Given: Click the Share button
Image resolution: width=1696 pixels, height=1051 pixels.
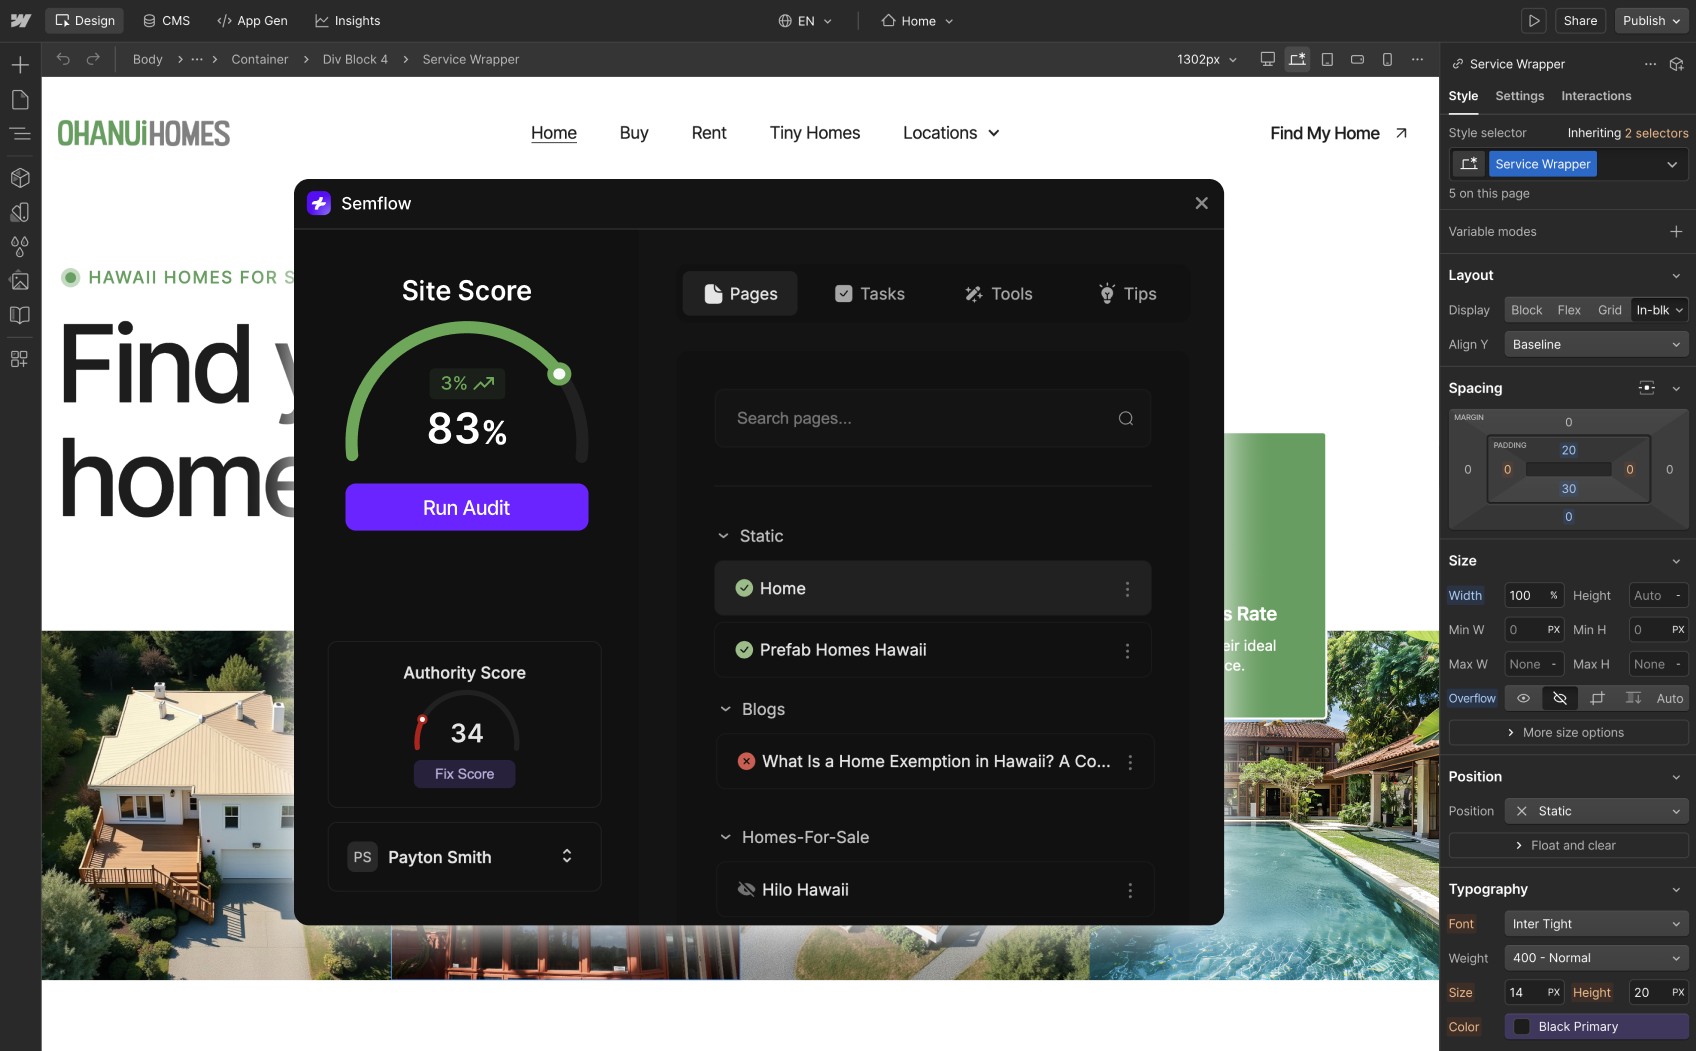Looking at the screenshot, I should (x=1580, y=21).
